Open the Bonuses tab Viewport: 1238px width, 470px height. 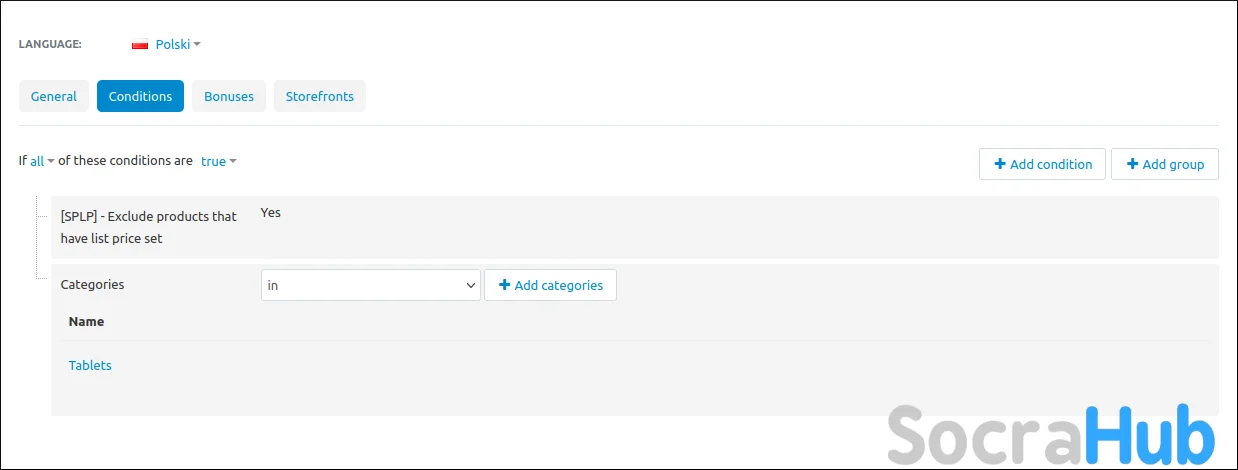click(229, 96)
